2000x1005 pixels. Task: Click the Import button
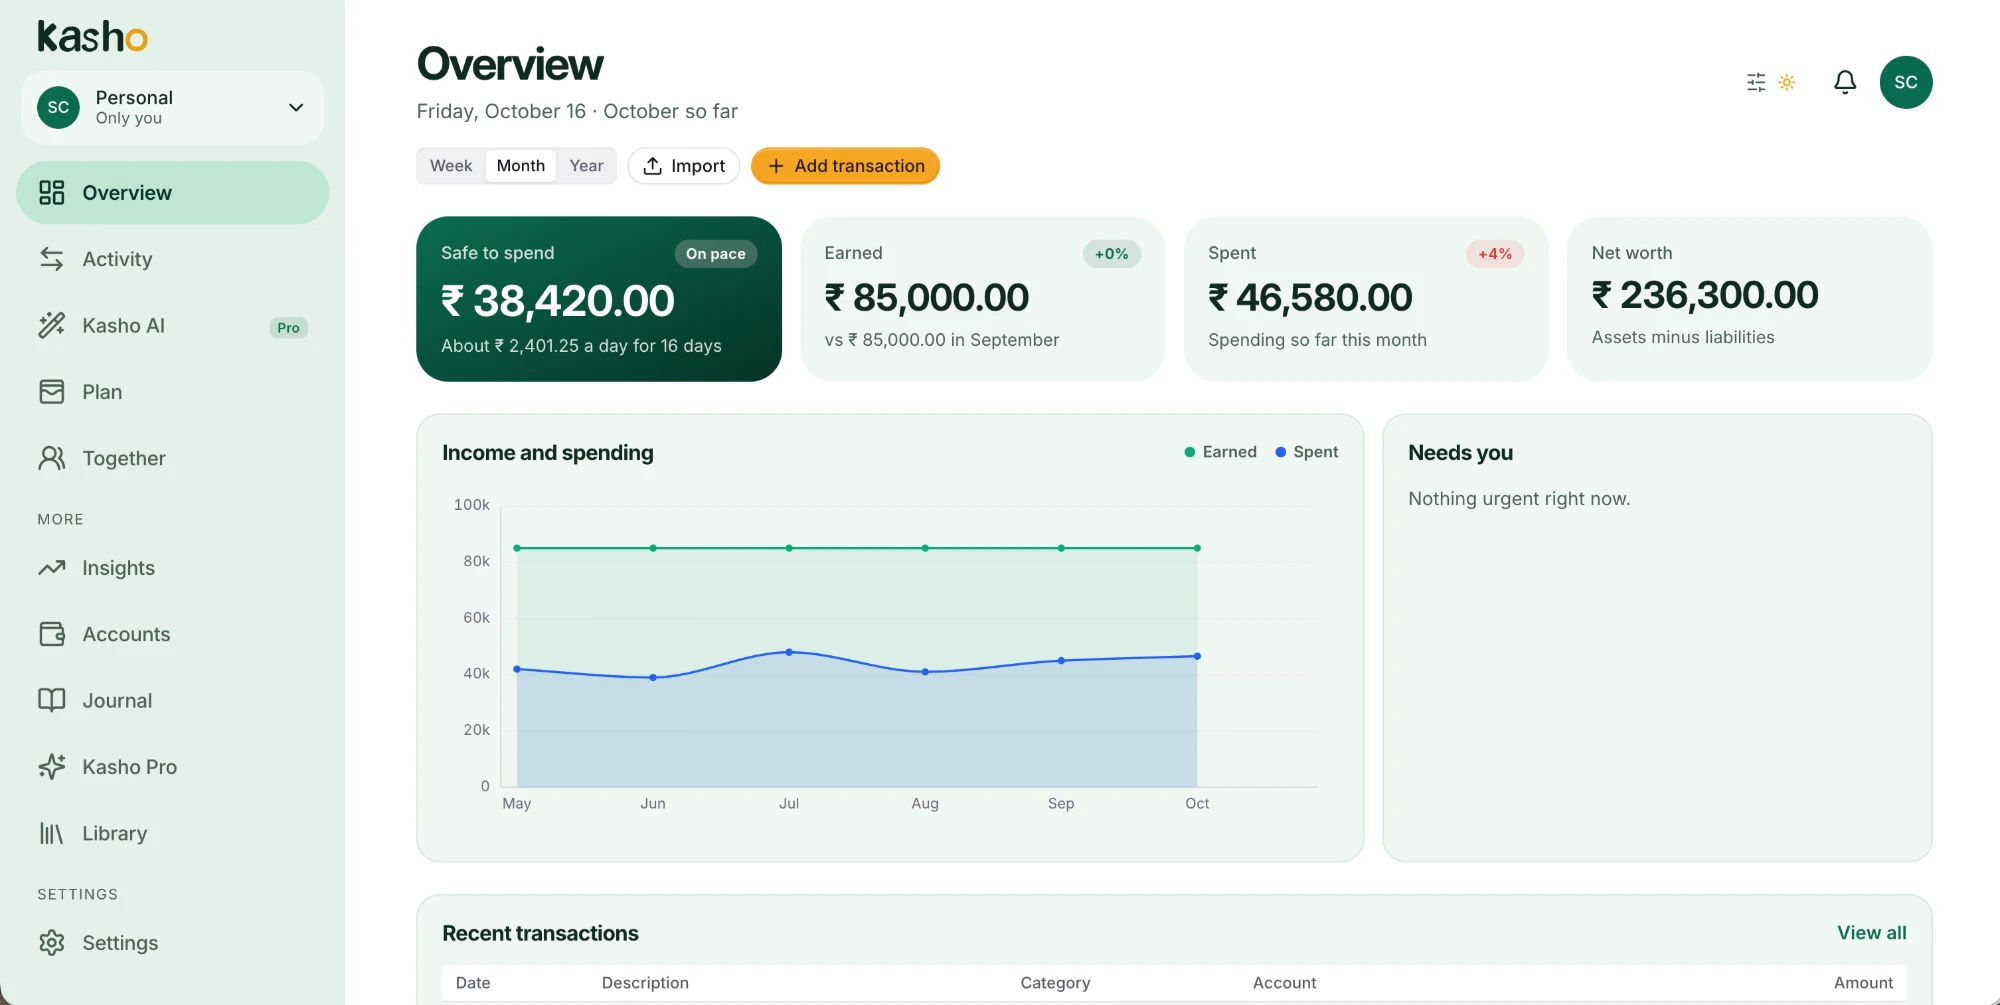684,166
